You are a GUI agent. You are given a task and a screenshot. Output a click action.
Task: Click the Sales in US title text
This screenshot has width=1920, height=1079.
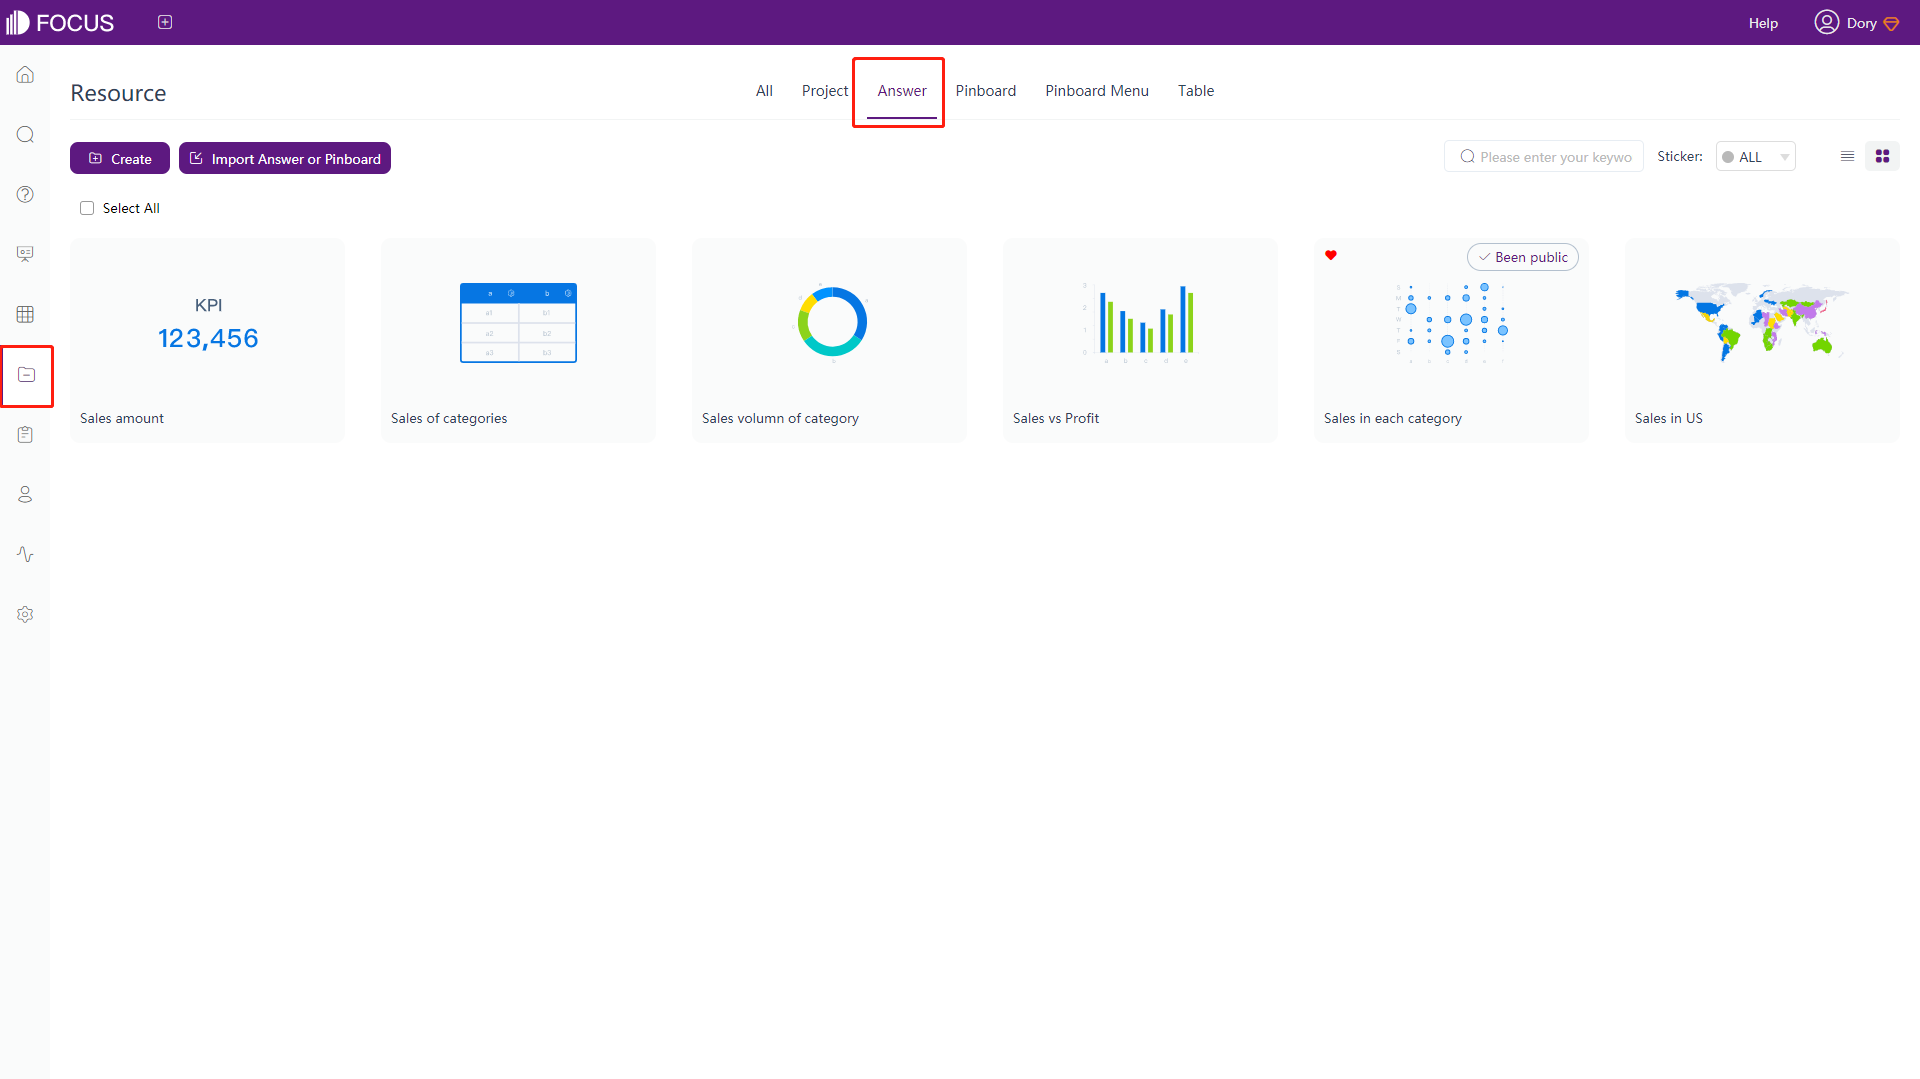[1668, 418]
